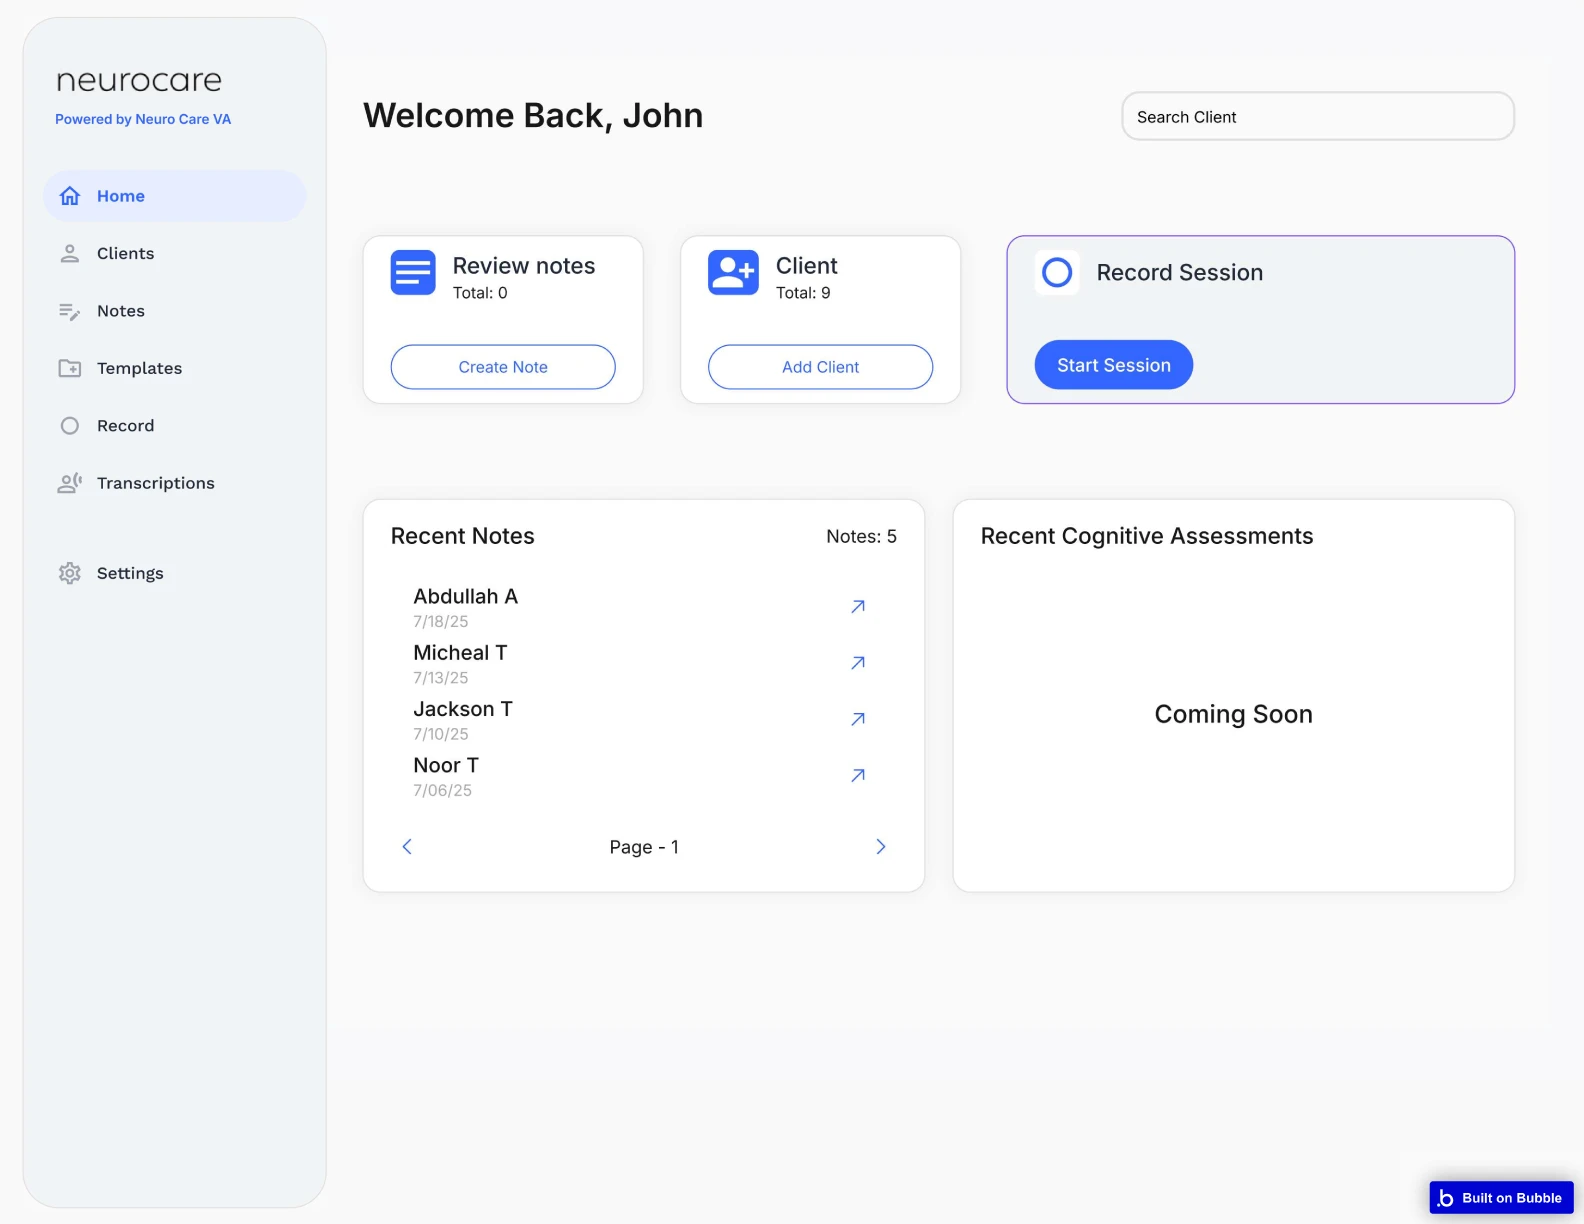Click the Client add-person icon
Image resolution: width=1584 pixels, height=1224 pixels.
pyautogui.click(x=733, y=272)
